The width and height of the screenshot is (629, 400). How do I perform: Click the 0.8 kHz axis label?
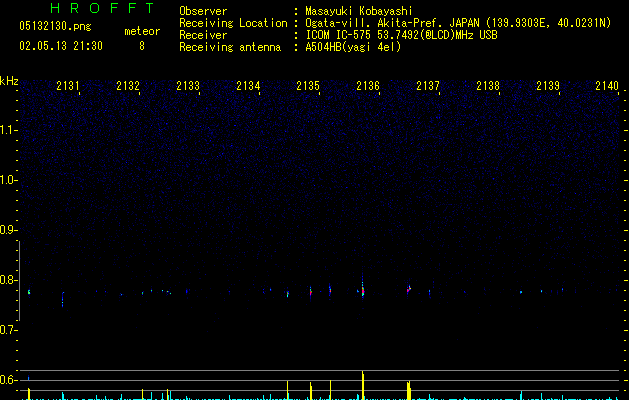coord(9,280)
